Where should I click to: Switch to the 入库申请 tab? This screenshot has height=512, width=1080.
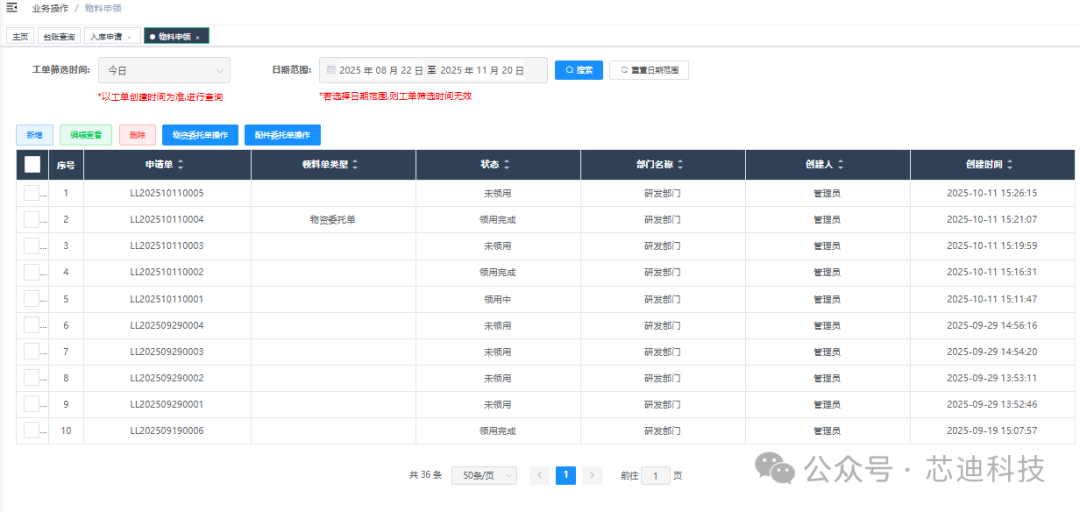(x=112, y=37)
